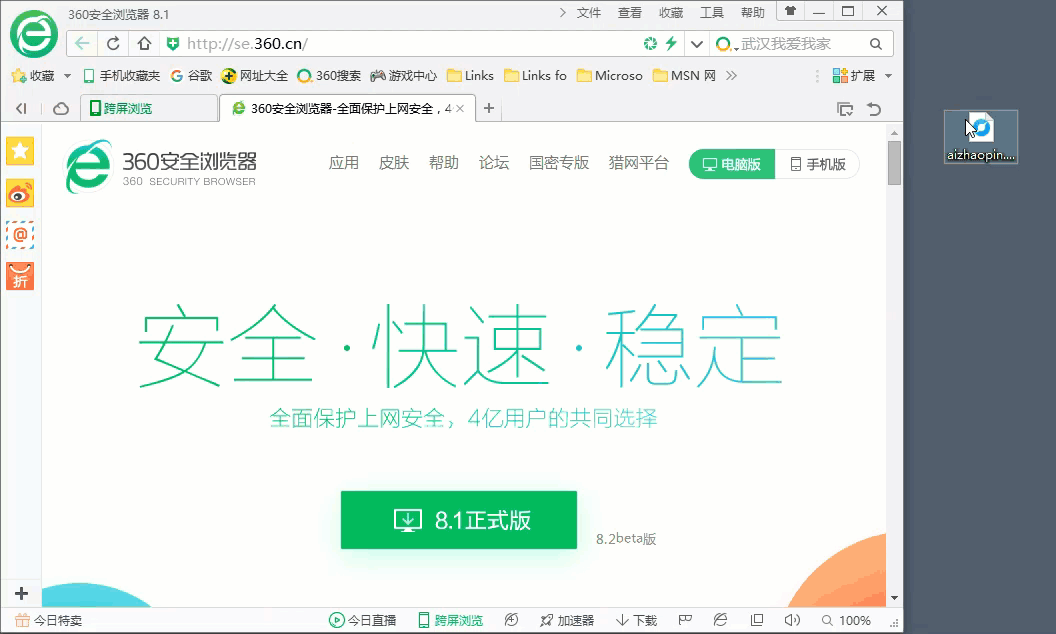Click 论坛 in page navigation
The height and width of the screenshot is (634, 1056).
pyautogui.click(x=494, y=163)
